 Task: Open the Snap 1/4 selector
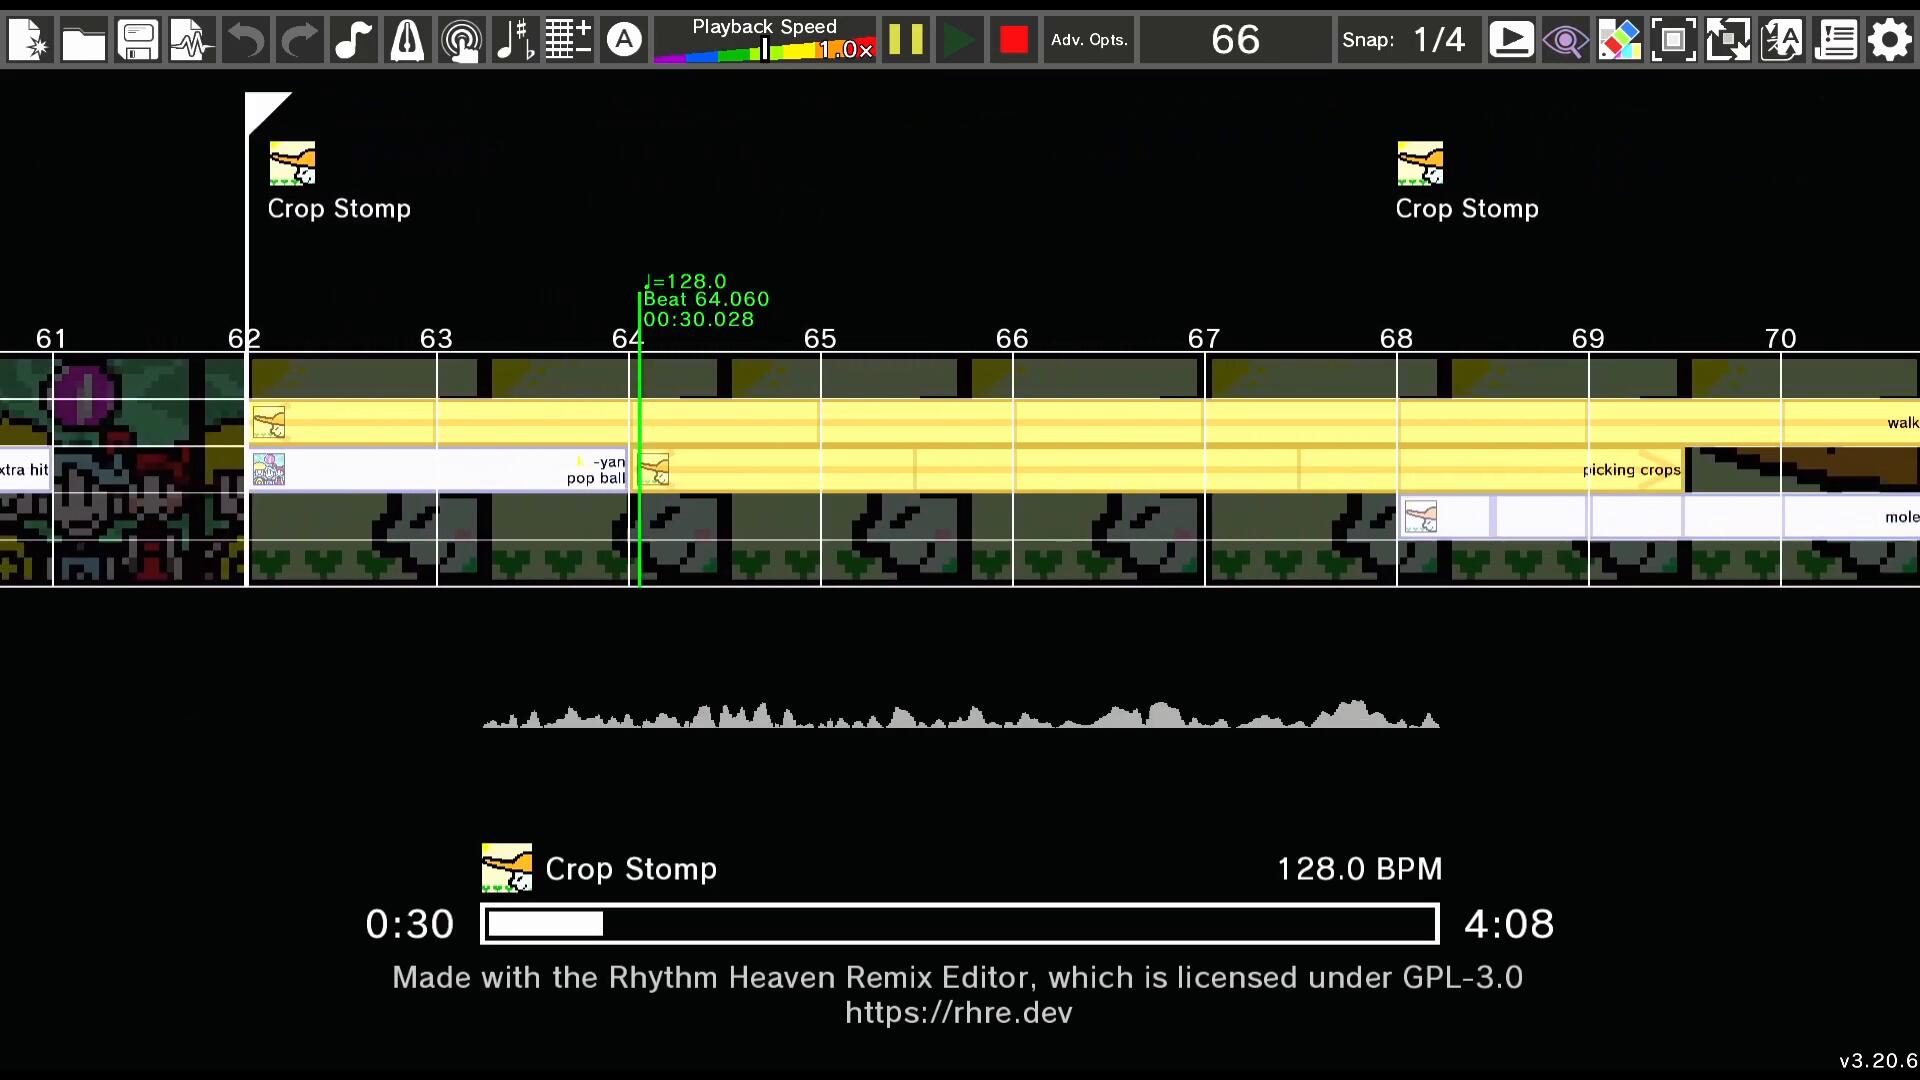pyautogui.click(x=1440, y=41)
